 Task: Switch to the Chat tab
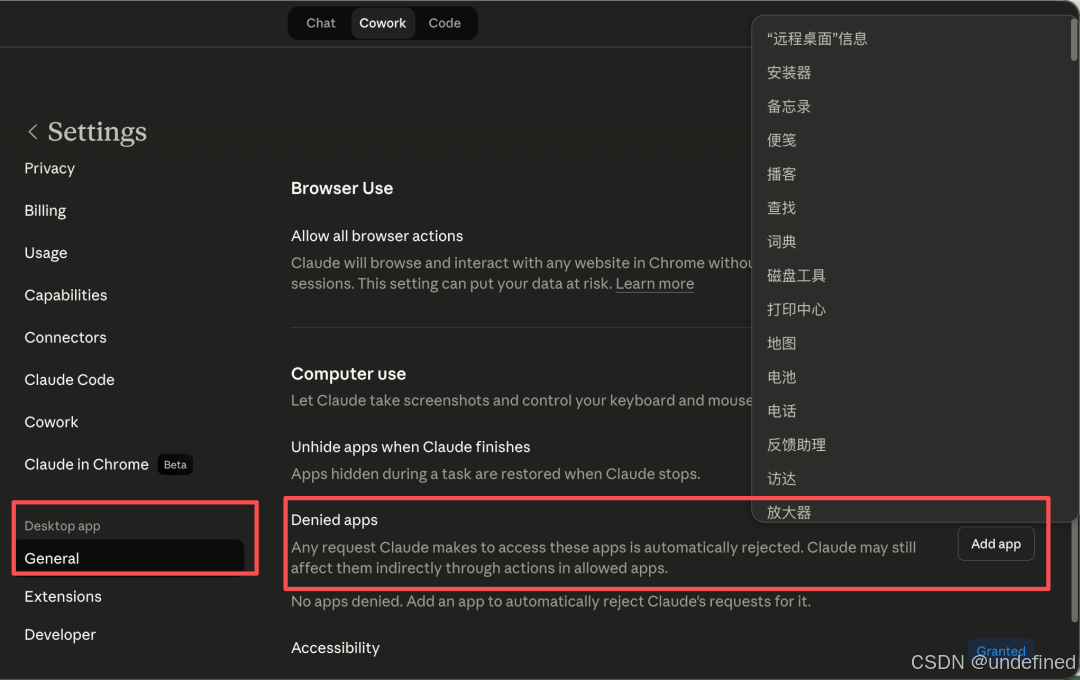click(x=320, y=23)
